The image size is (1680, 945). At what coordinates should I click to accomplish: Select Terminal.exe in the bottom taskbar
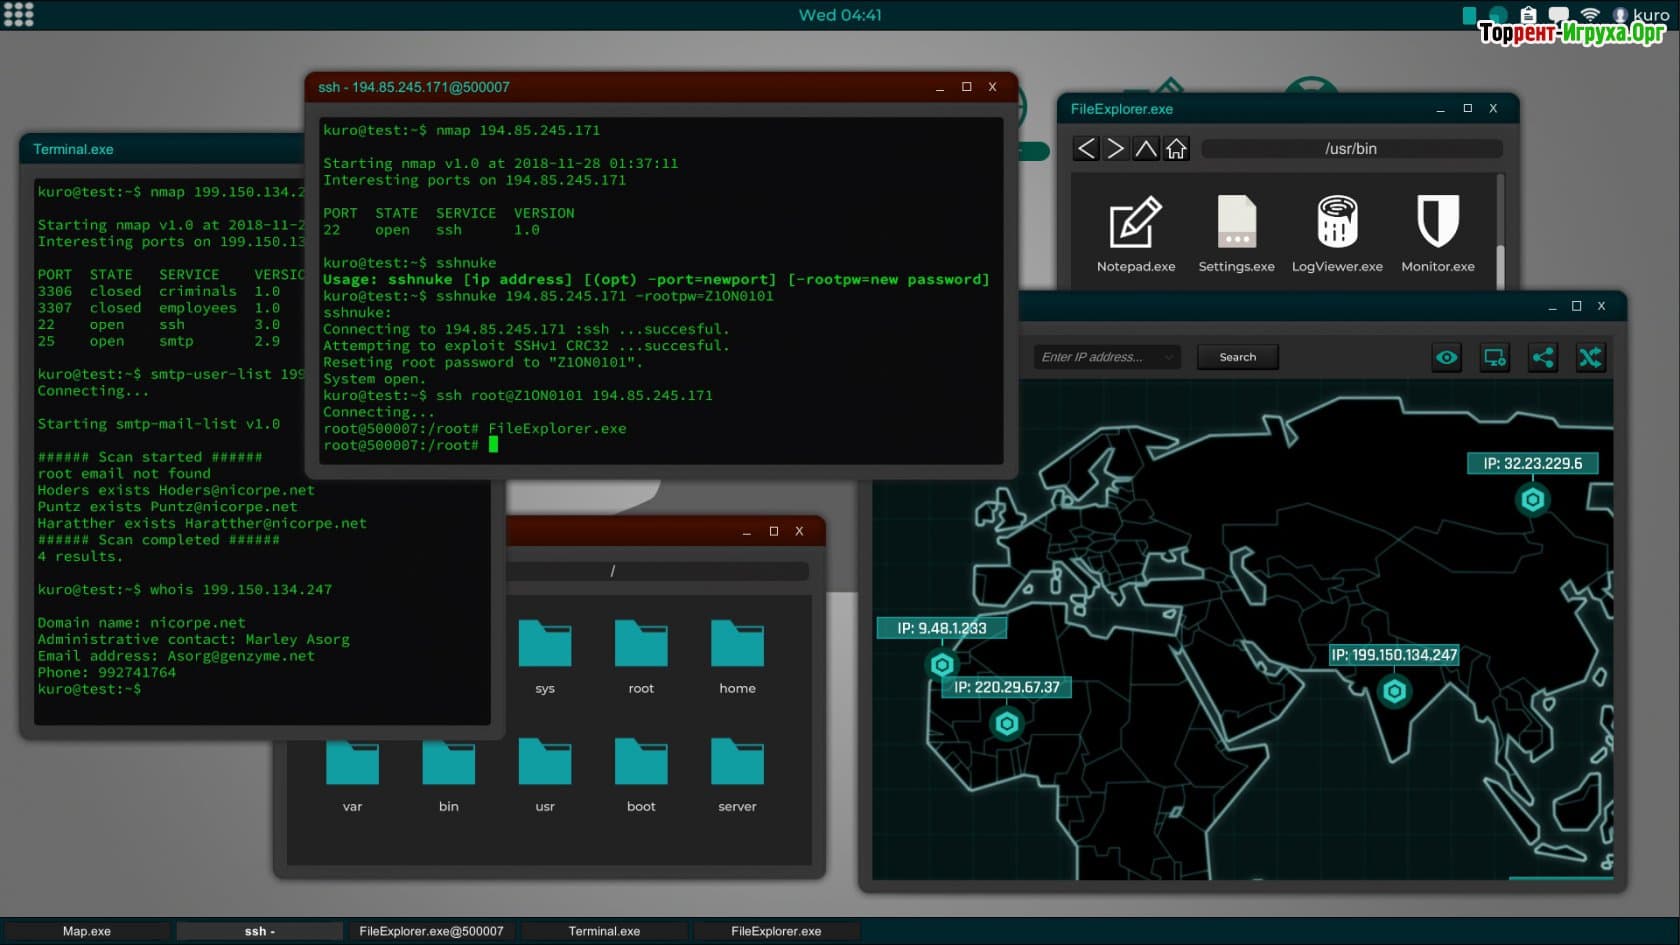[604, 931]
